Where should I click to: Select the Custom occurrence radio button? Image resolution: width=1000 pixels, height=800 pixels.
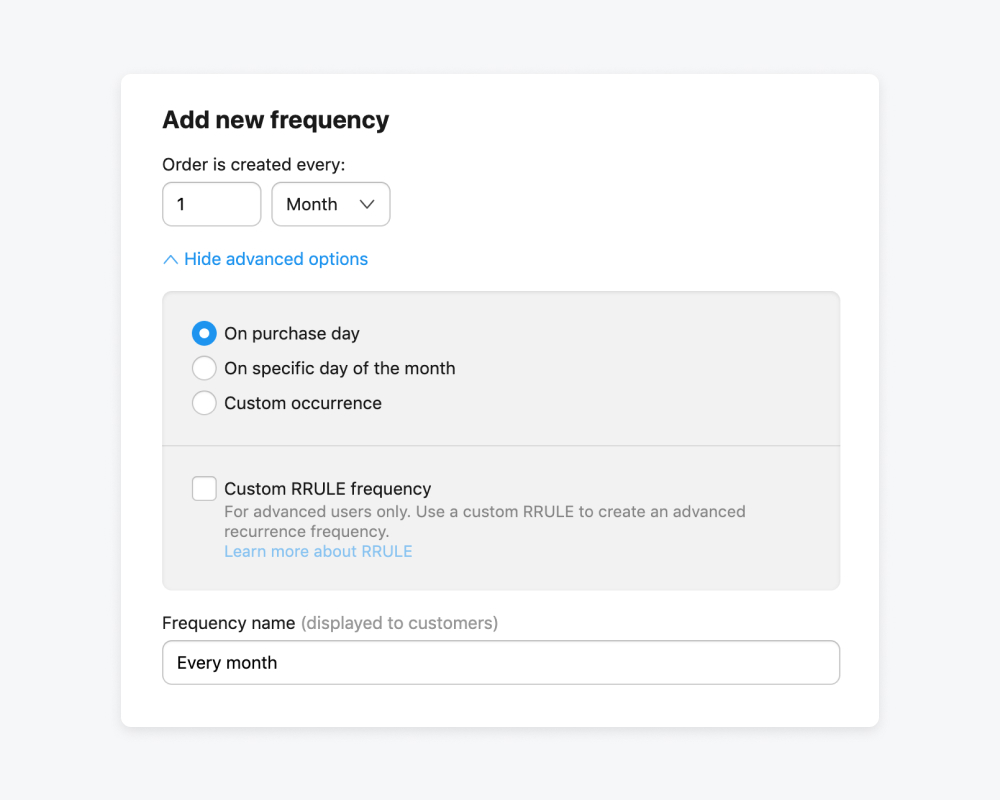[x=204, y=403]
